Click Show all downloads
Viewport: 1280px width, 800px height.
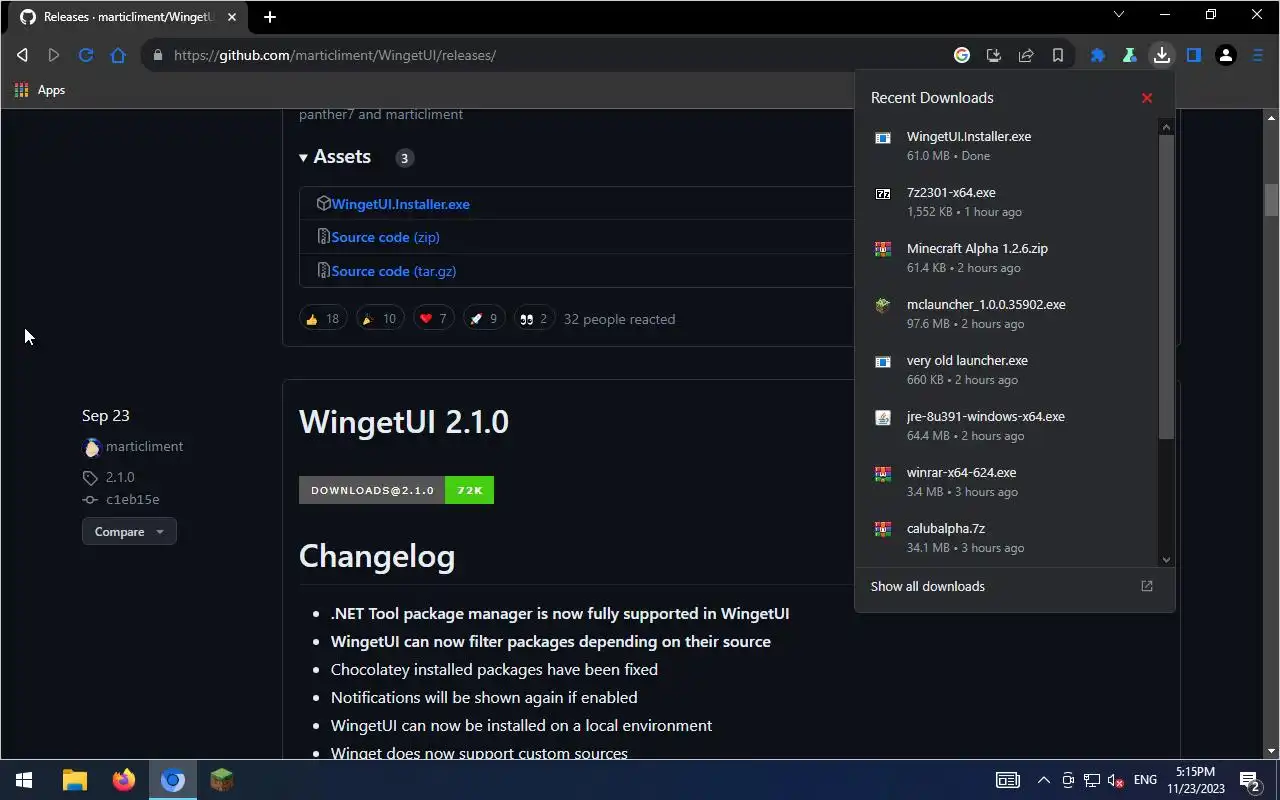928,586
